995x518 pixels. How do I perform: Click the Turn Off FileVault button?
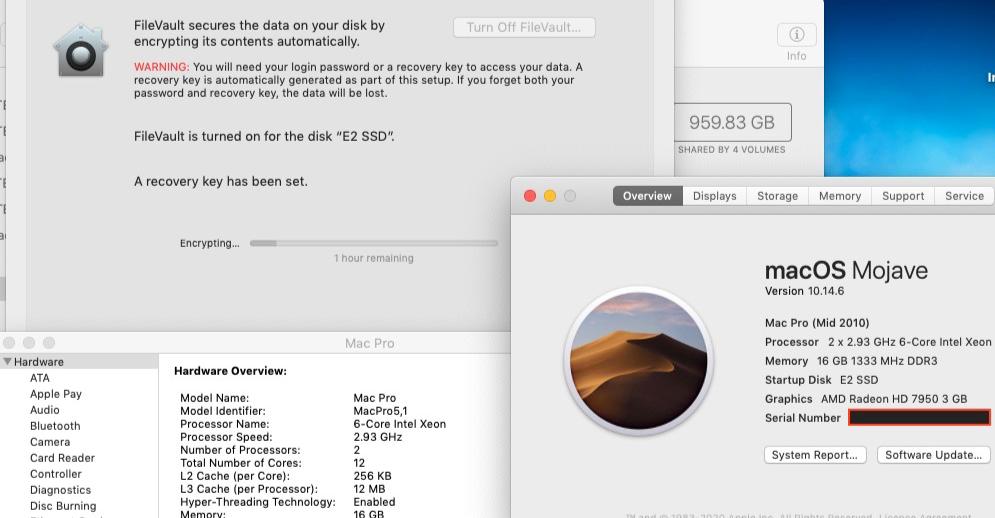coord(524,27)
